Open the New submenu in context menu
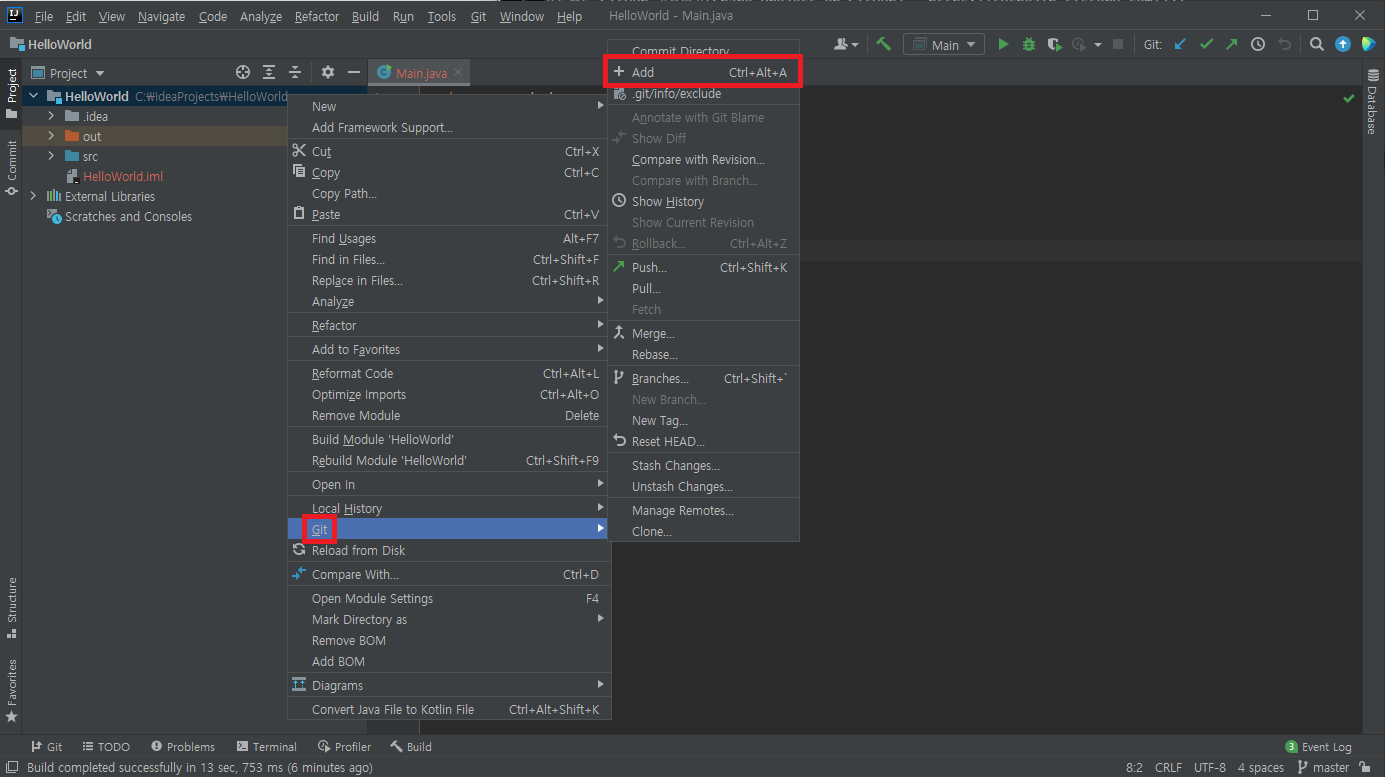Image resolution: width=1385 pixels, height=778 pixels. (448, 106)
